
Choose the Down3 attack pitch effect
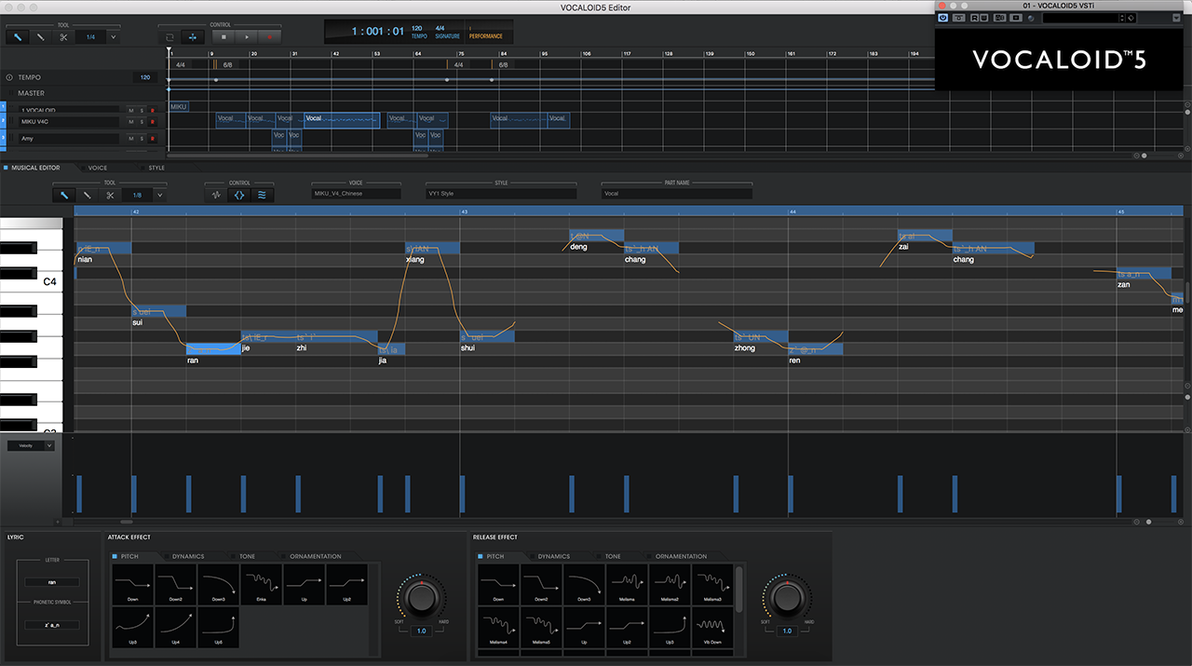pyautogui.click(x=218, y=585)
